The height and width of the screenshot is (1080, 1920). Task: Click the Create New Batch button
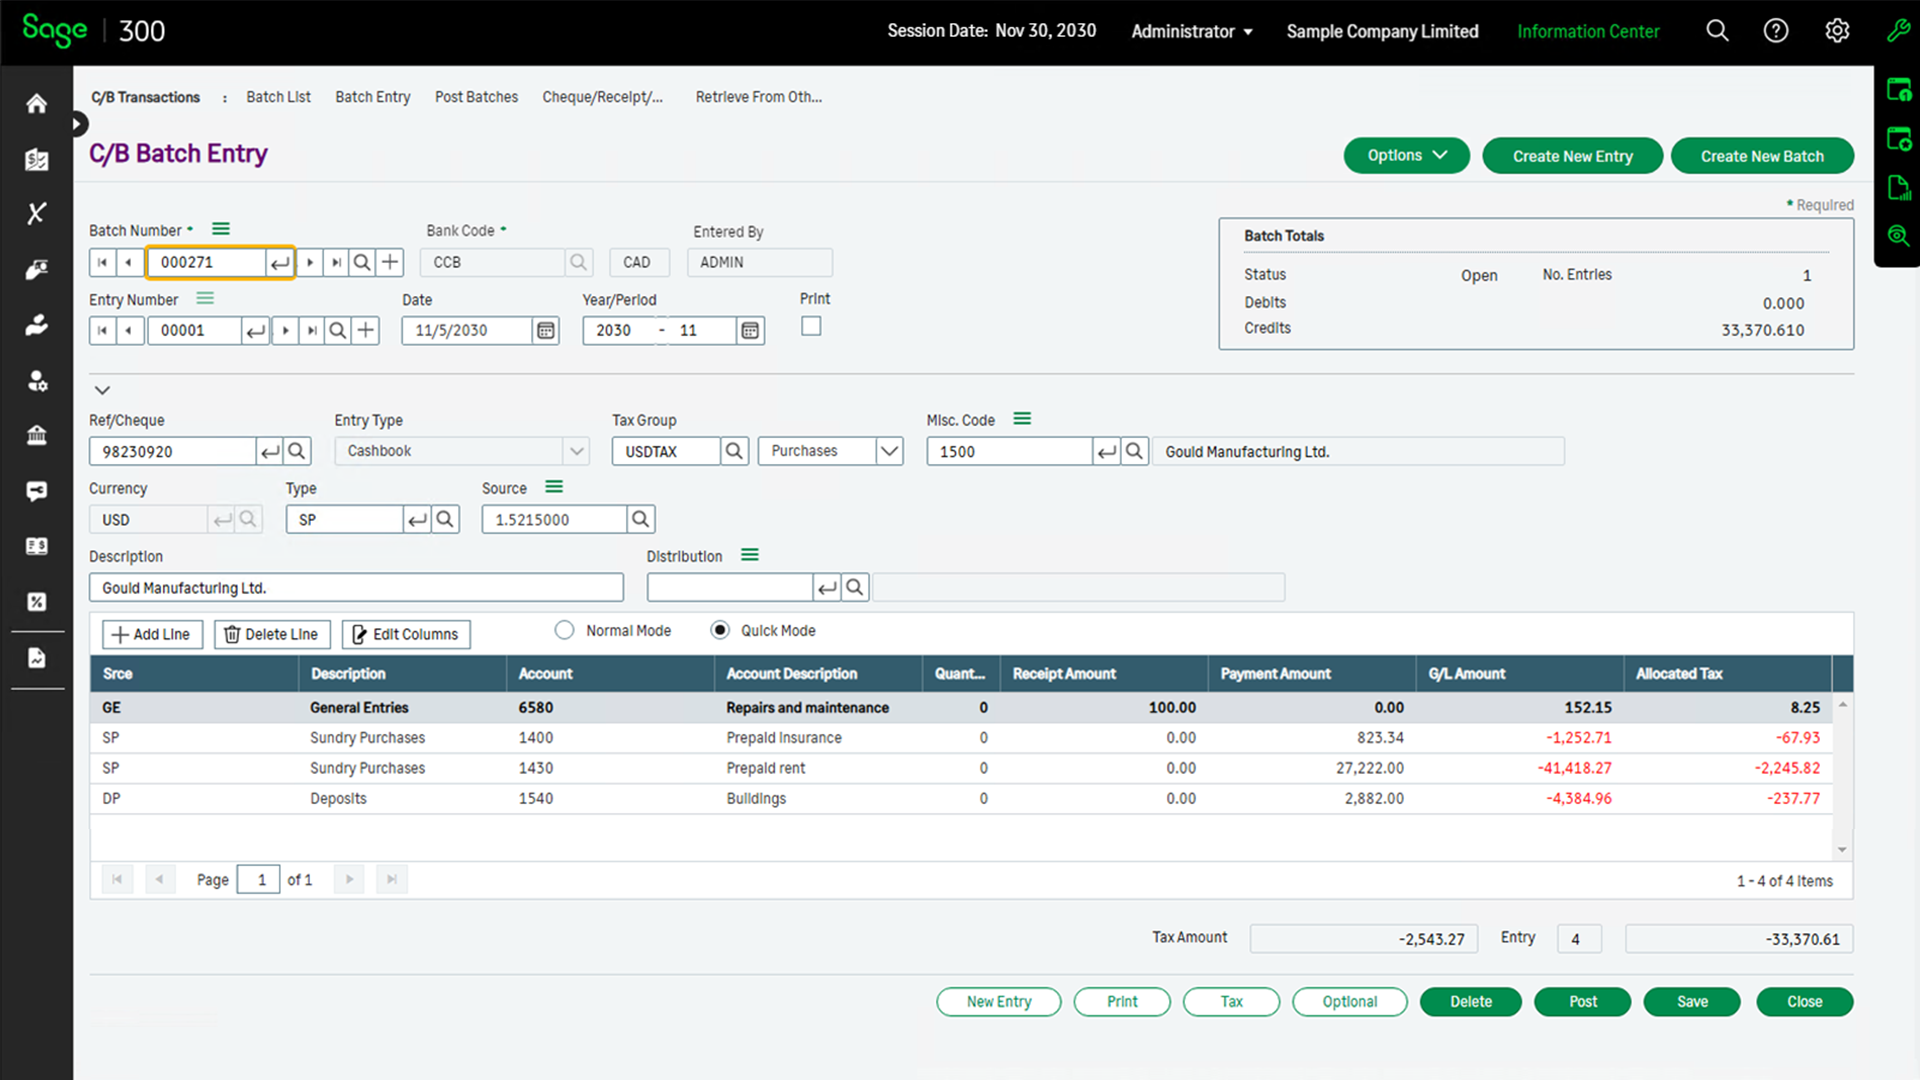(1762, 156)
